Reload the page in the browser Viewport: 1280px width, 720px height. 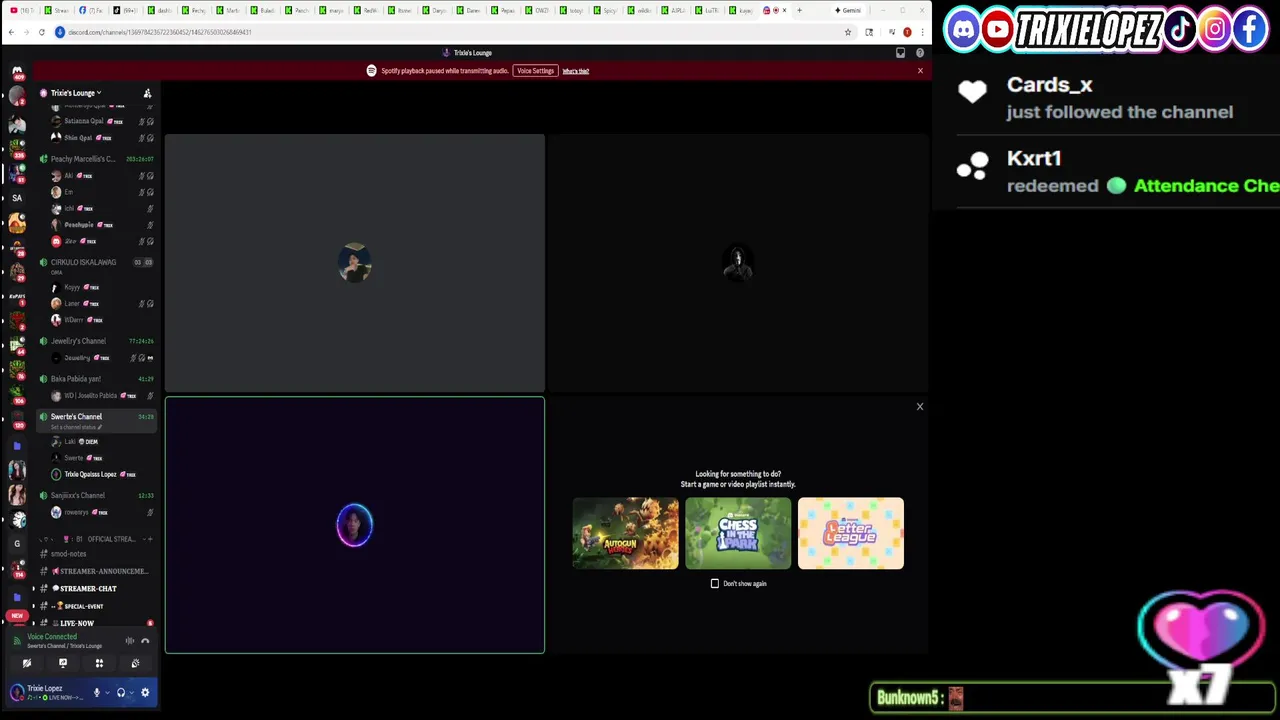tap(41, 32)
